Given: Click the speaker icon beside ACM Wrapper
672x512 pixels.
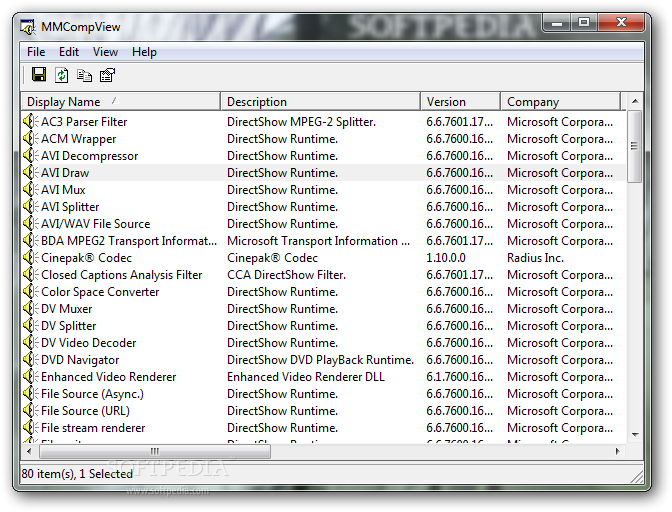Looking at the screenshot, I should coord(31,139).
